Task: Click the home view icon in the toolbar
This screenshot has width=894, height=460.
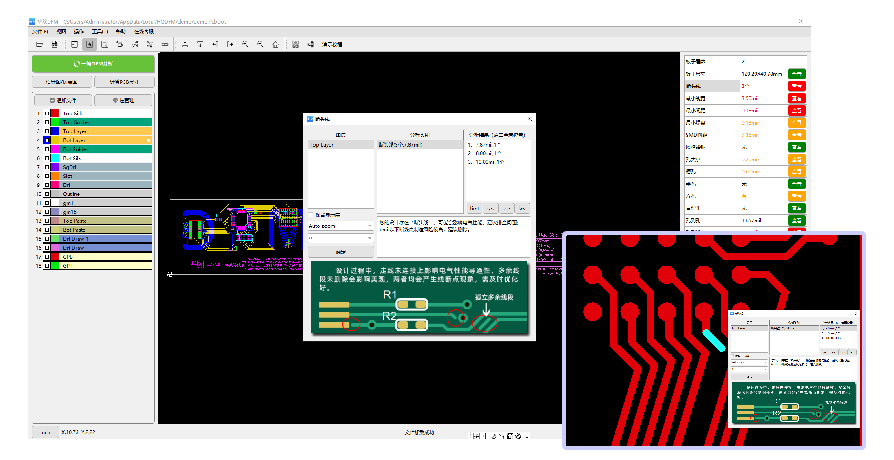Action: pyautogui.click(x=276, y=44)
